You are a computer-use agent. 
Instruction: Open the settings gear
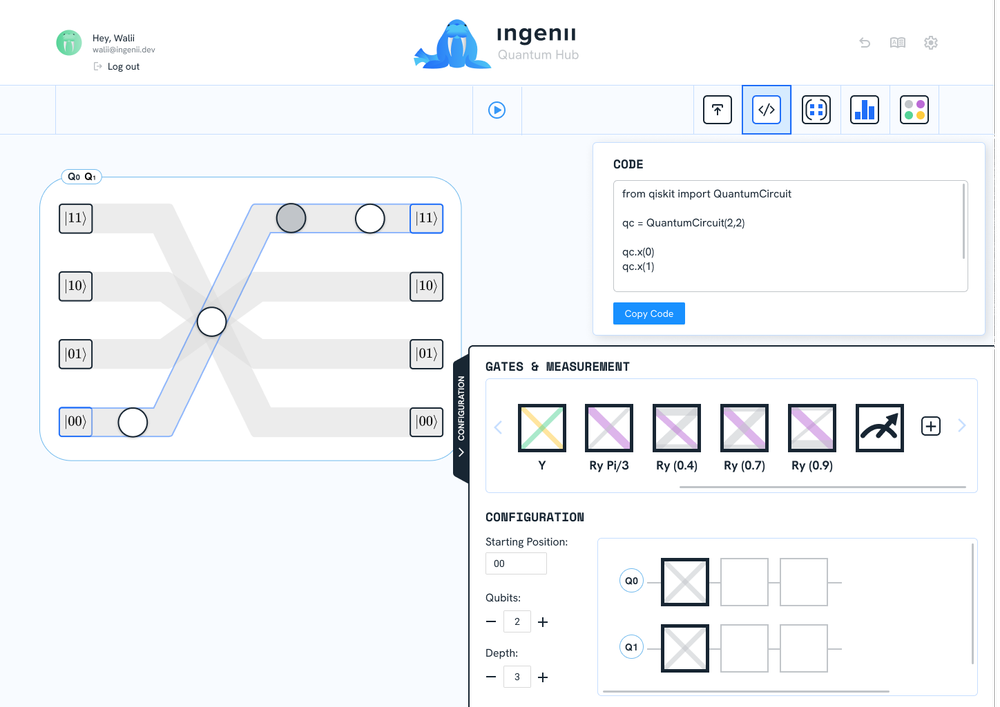point(931,43)
